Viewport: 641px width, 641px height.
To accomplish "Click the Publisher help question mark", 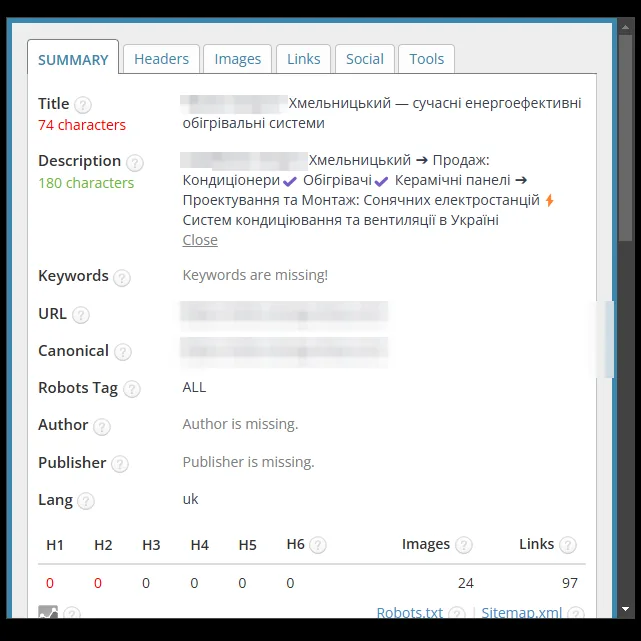I will (x=120, y=464).
